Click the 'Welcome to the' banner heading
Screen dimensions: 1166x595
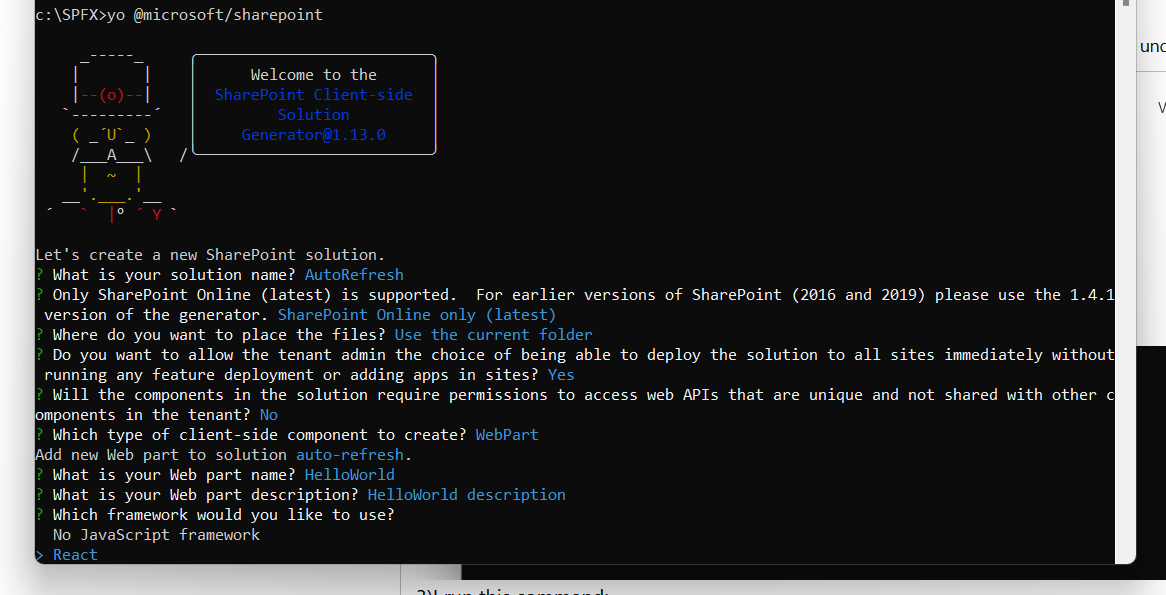(x=313, y=74)
